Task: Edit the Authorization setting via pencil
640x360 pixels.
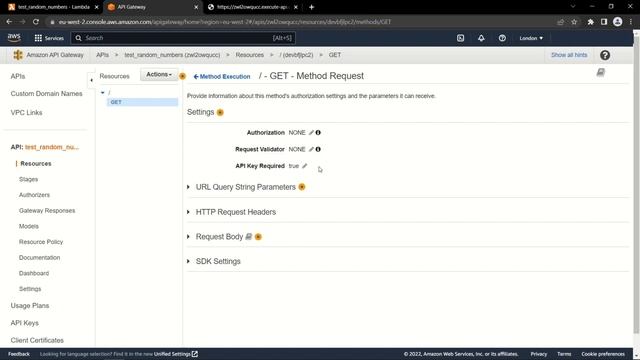Action: (x=311, y=133)
